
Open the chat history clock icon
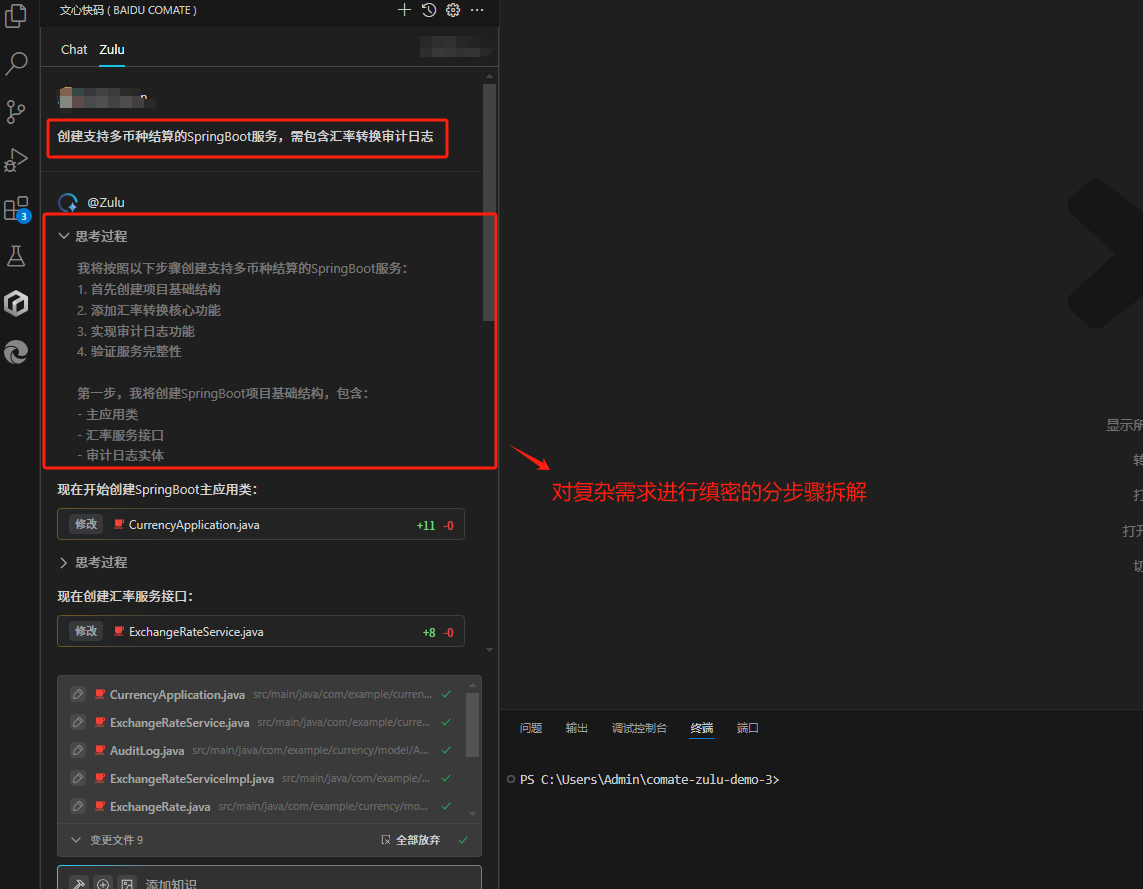point(429,10)
